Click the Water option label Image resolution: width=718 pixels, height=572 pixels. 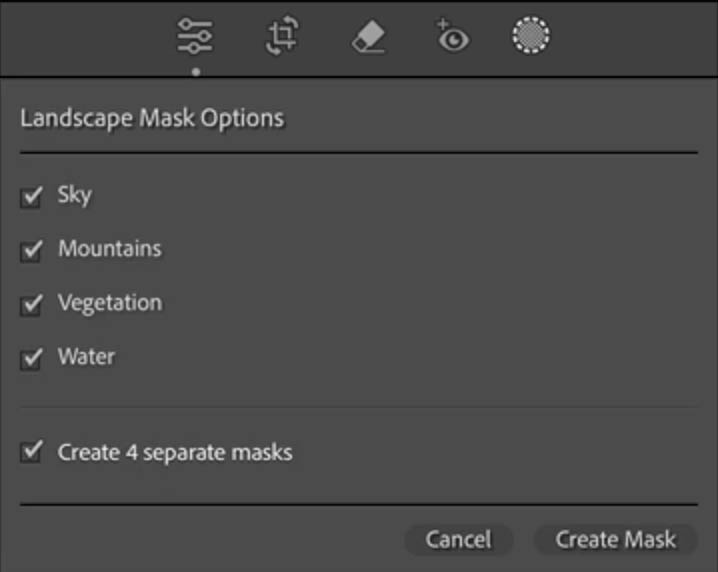(x=86, y=357)
